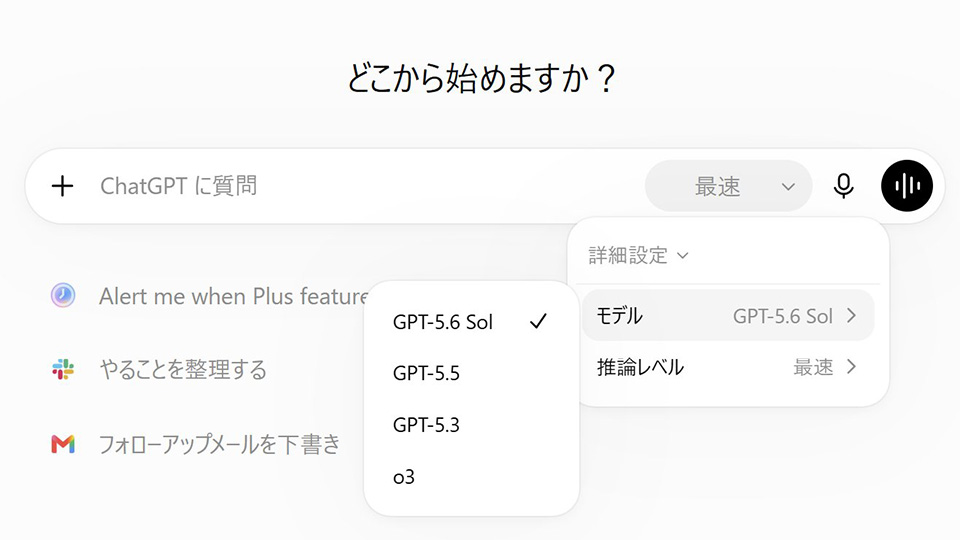Viewport: 960px width, 540px height.
Task: Expand the 推論レベル submenu arrow
Action: point(851,367)
